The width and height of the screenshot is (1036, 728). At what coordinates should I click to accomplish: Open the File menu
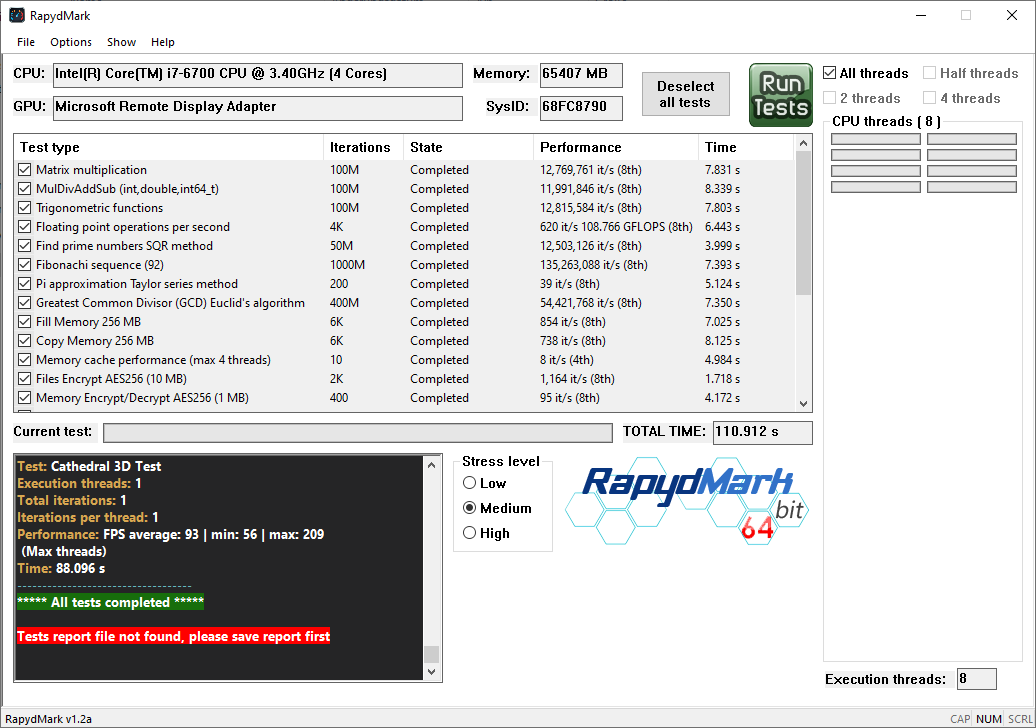(x=26, y=42)
